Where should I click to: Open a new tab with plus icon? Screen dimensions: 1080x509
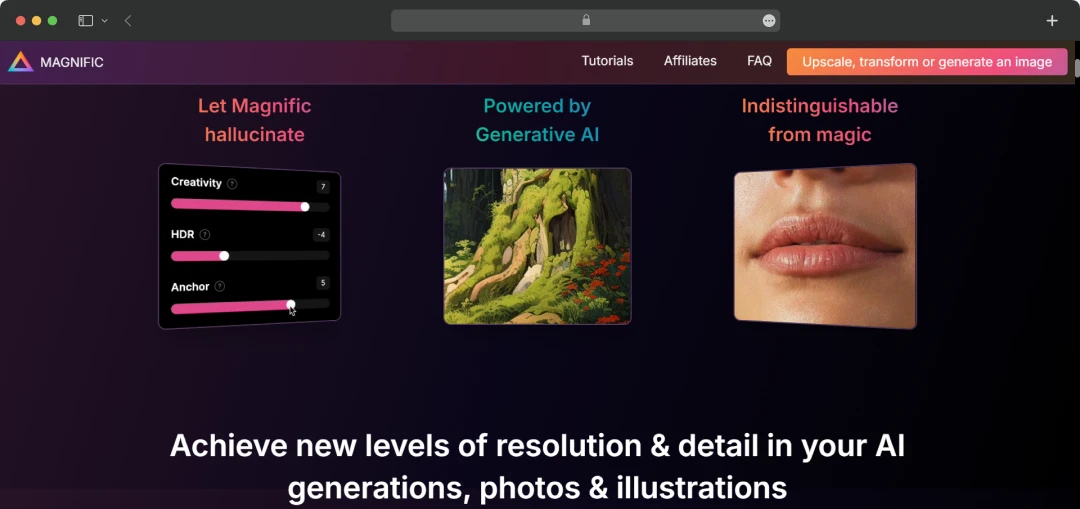coord(1052,21)
